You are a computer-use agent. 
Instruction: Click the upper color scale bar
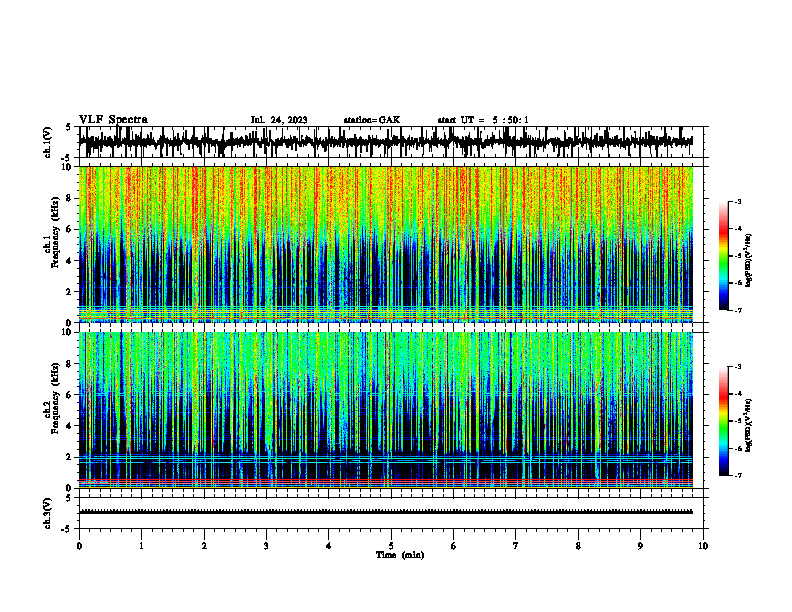pyautogui.click(x=724, y=256)
